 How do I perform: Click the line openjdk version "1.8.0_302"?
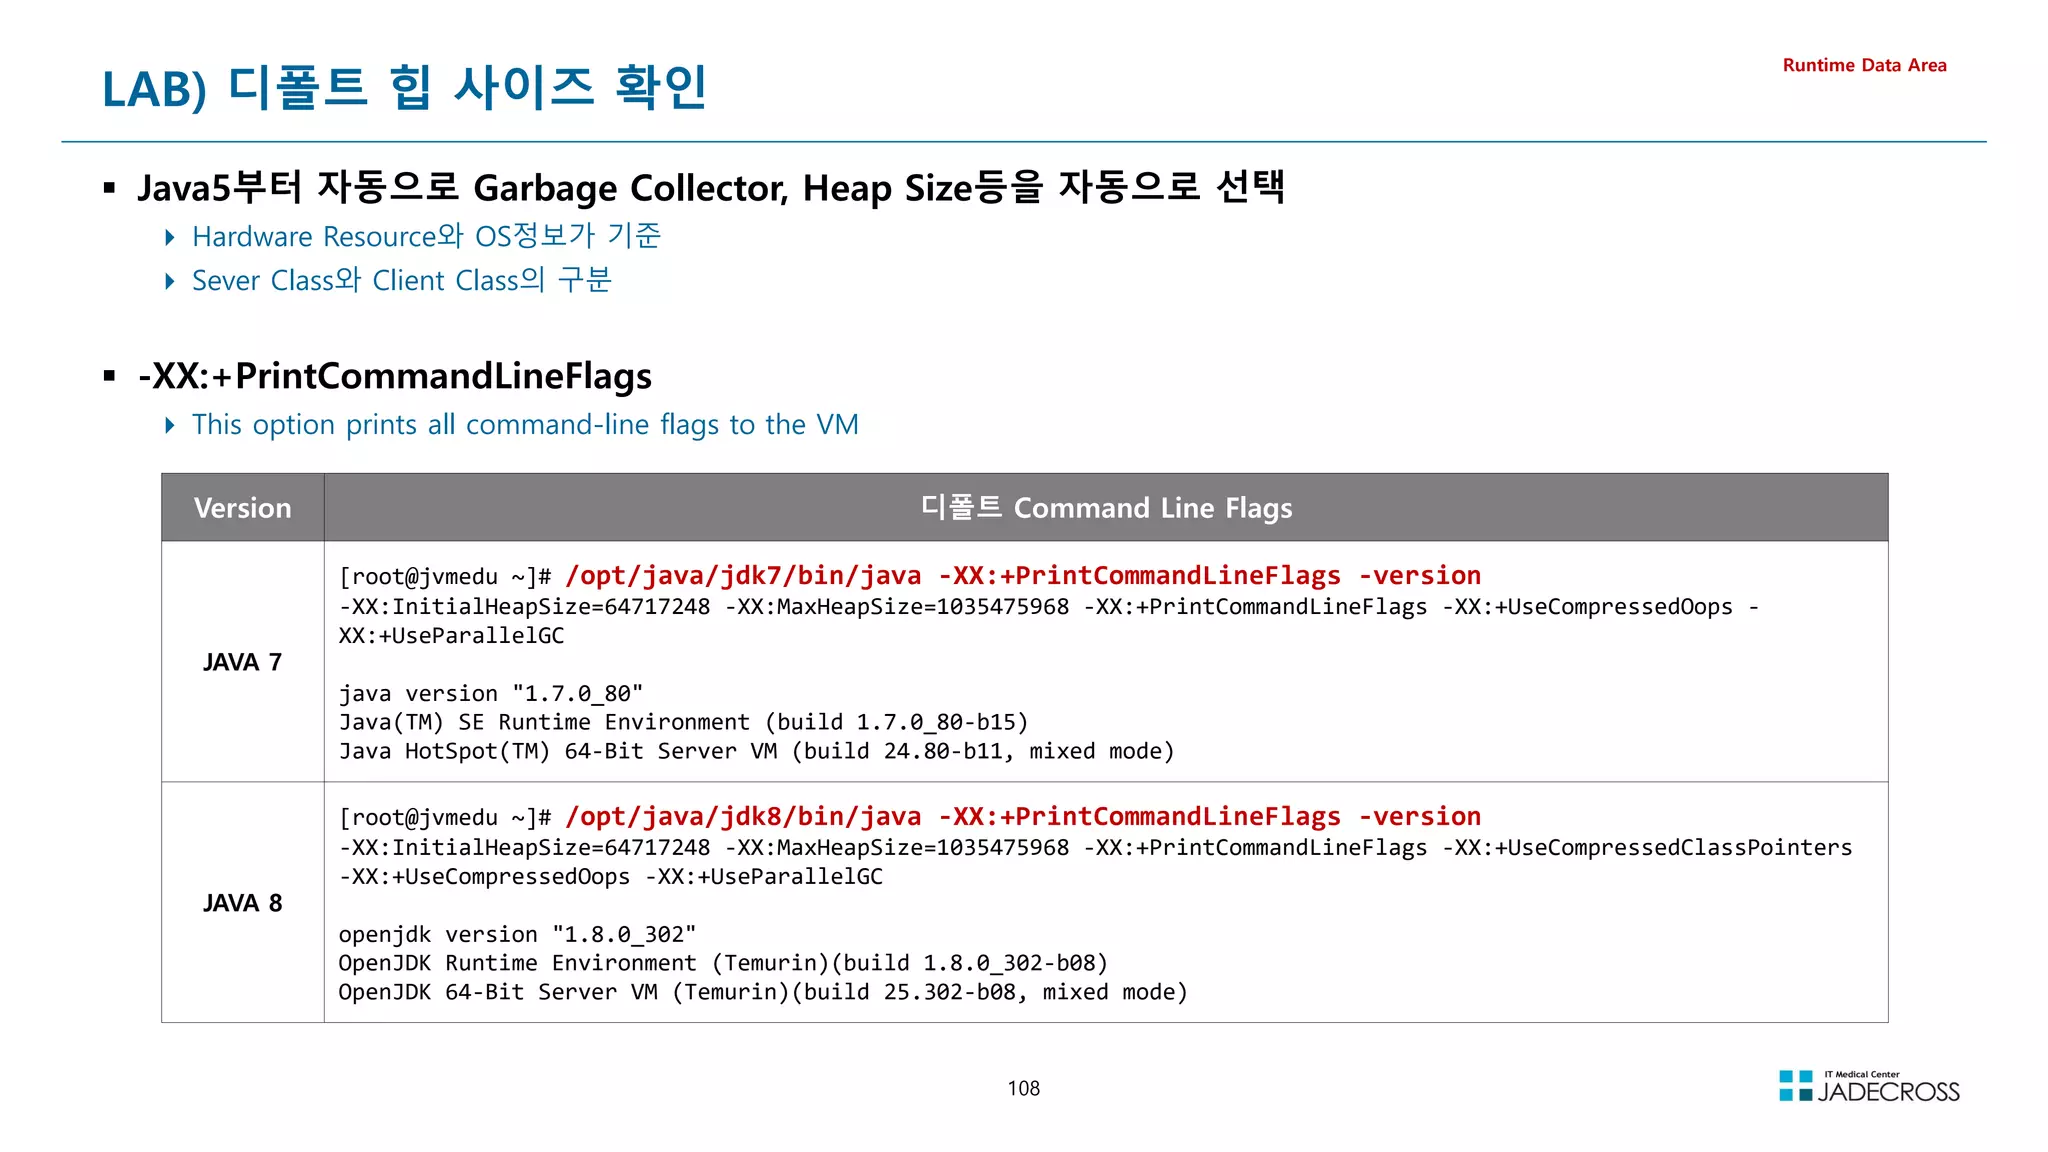(517, 935)
